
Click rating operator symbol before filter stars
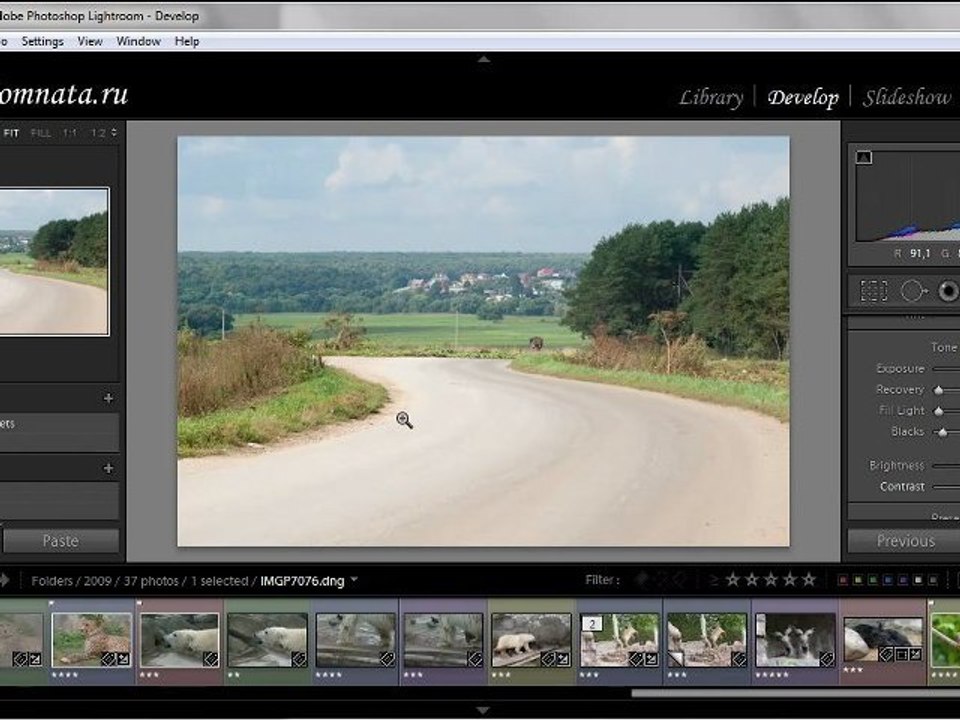[714, 579]
